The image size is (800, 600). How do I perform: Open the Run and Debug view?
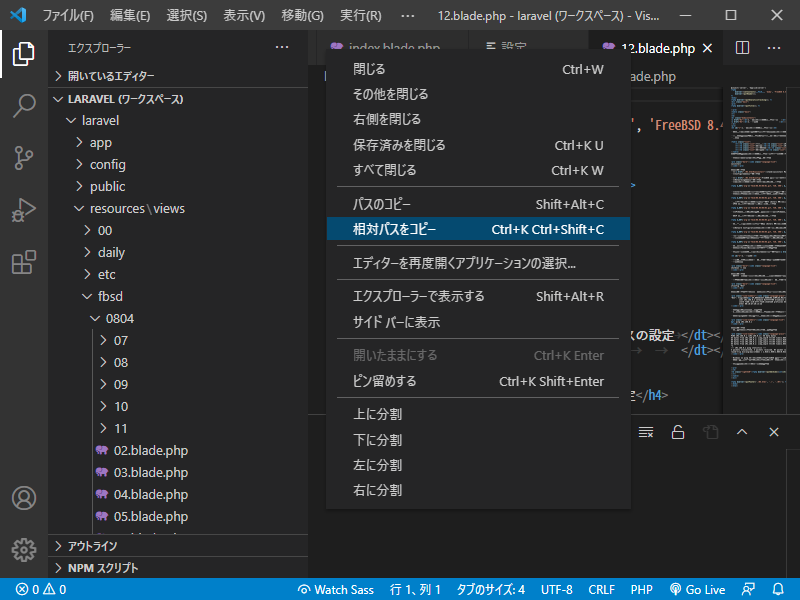point(24,211)
